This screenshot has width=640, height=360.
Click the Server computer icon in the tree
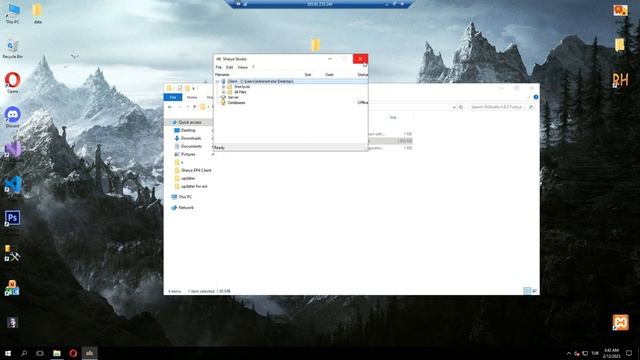click(x=223, y=98)
